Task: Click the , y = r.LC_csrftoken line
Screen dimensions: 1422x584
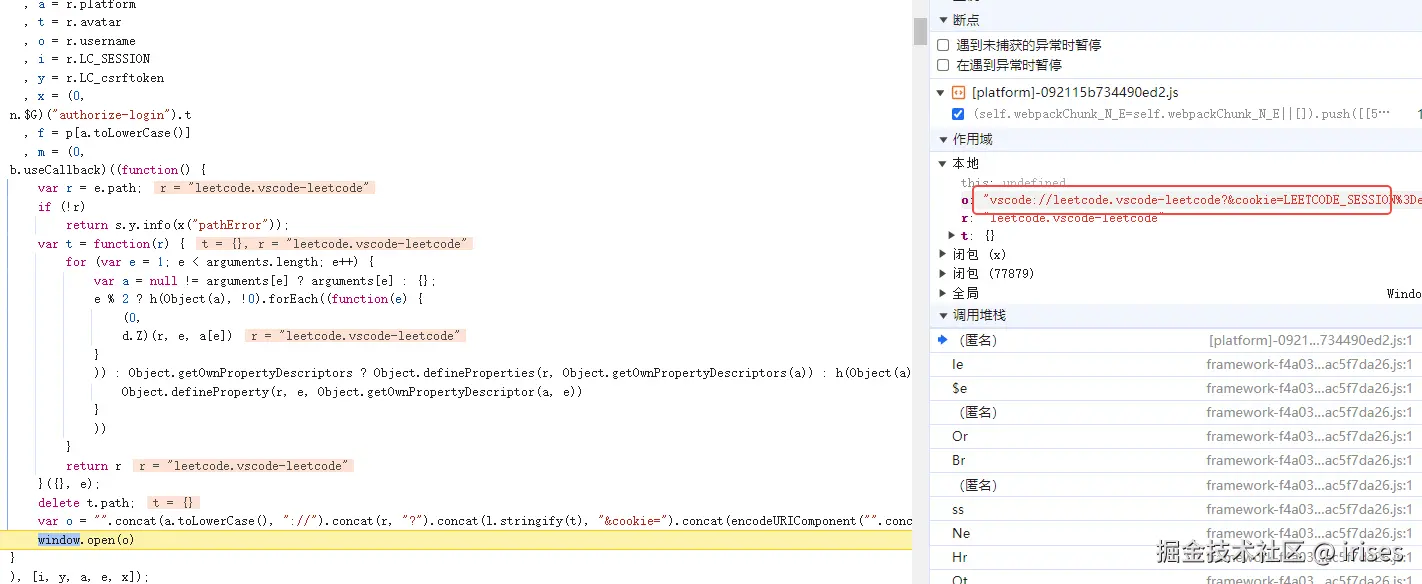Action: click(94, 78)
